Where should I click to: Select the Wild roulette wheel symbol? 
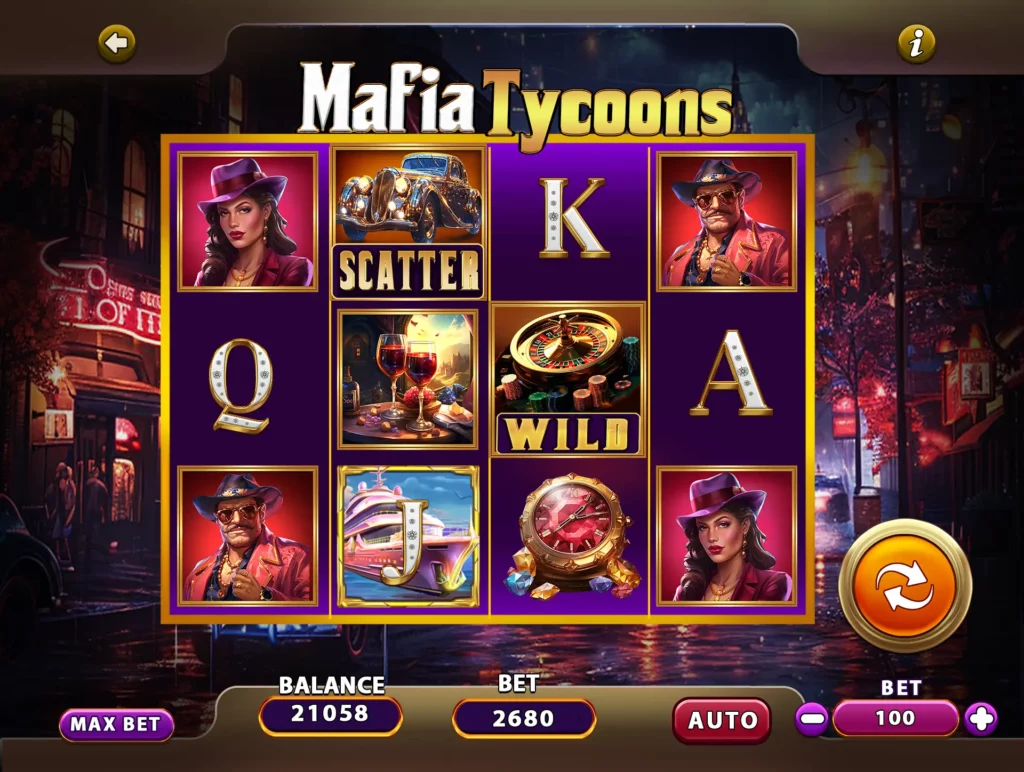click(568, 379)
